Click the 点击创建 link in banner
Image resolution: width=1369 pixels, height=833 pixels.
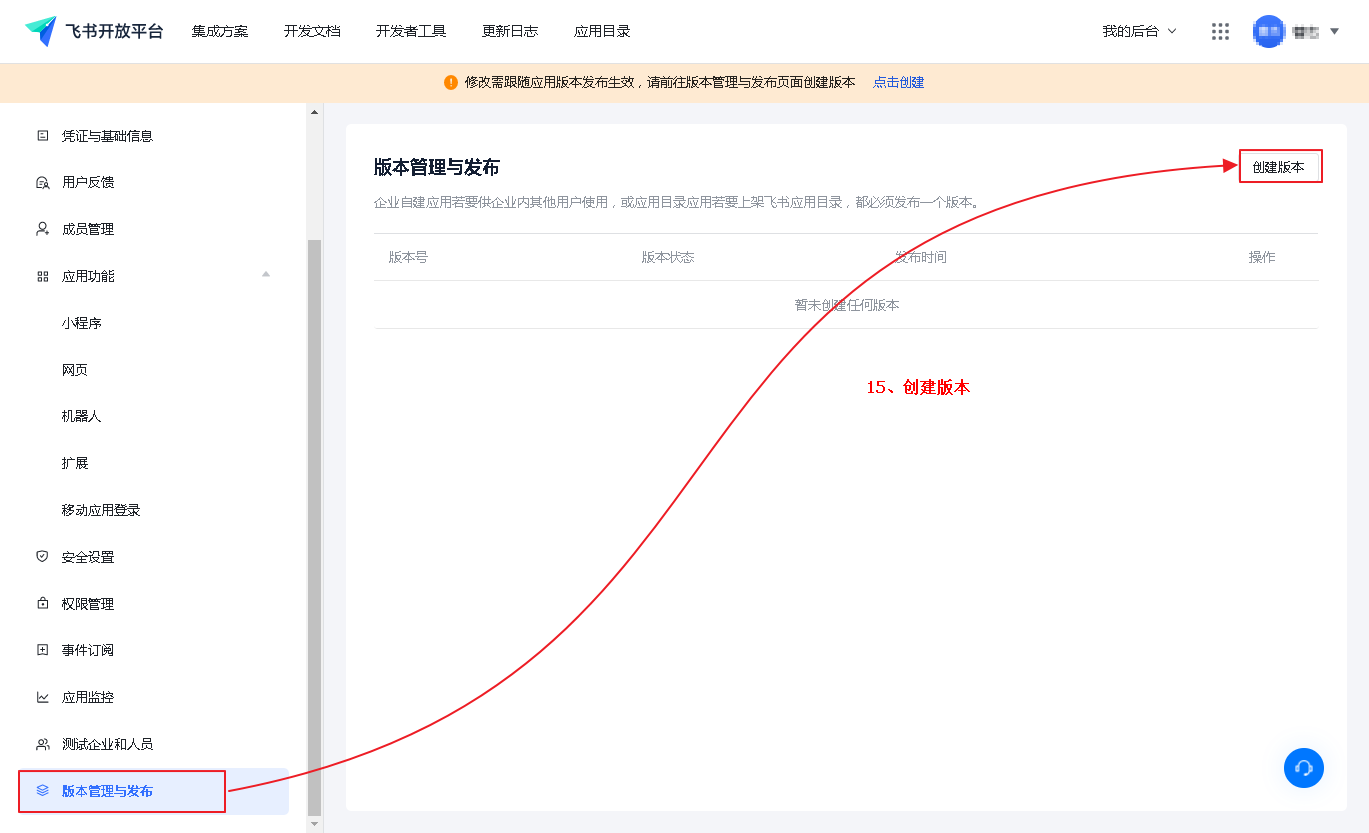[898, 82]
